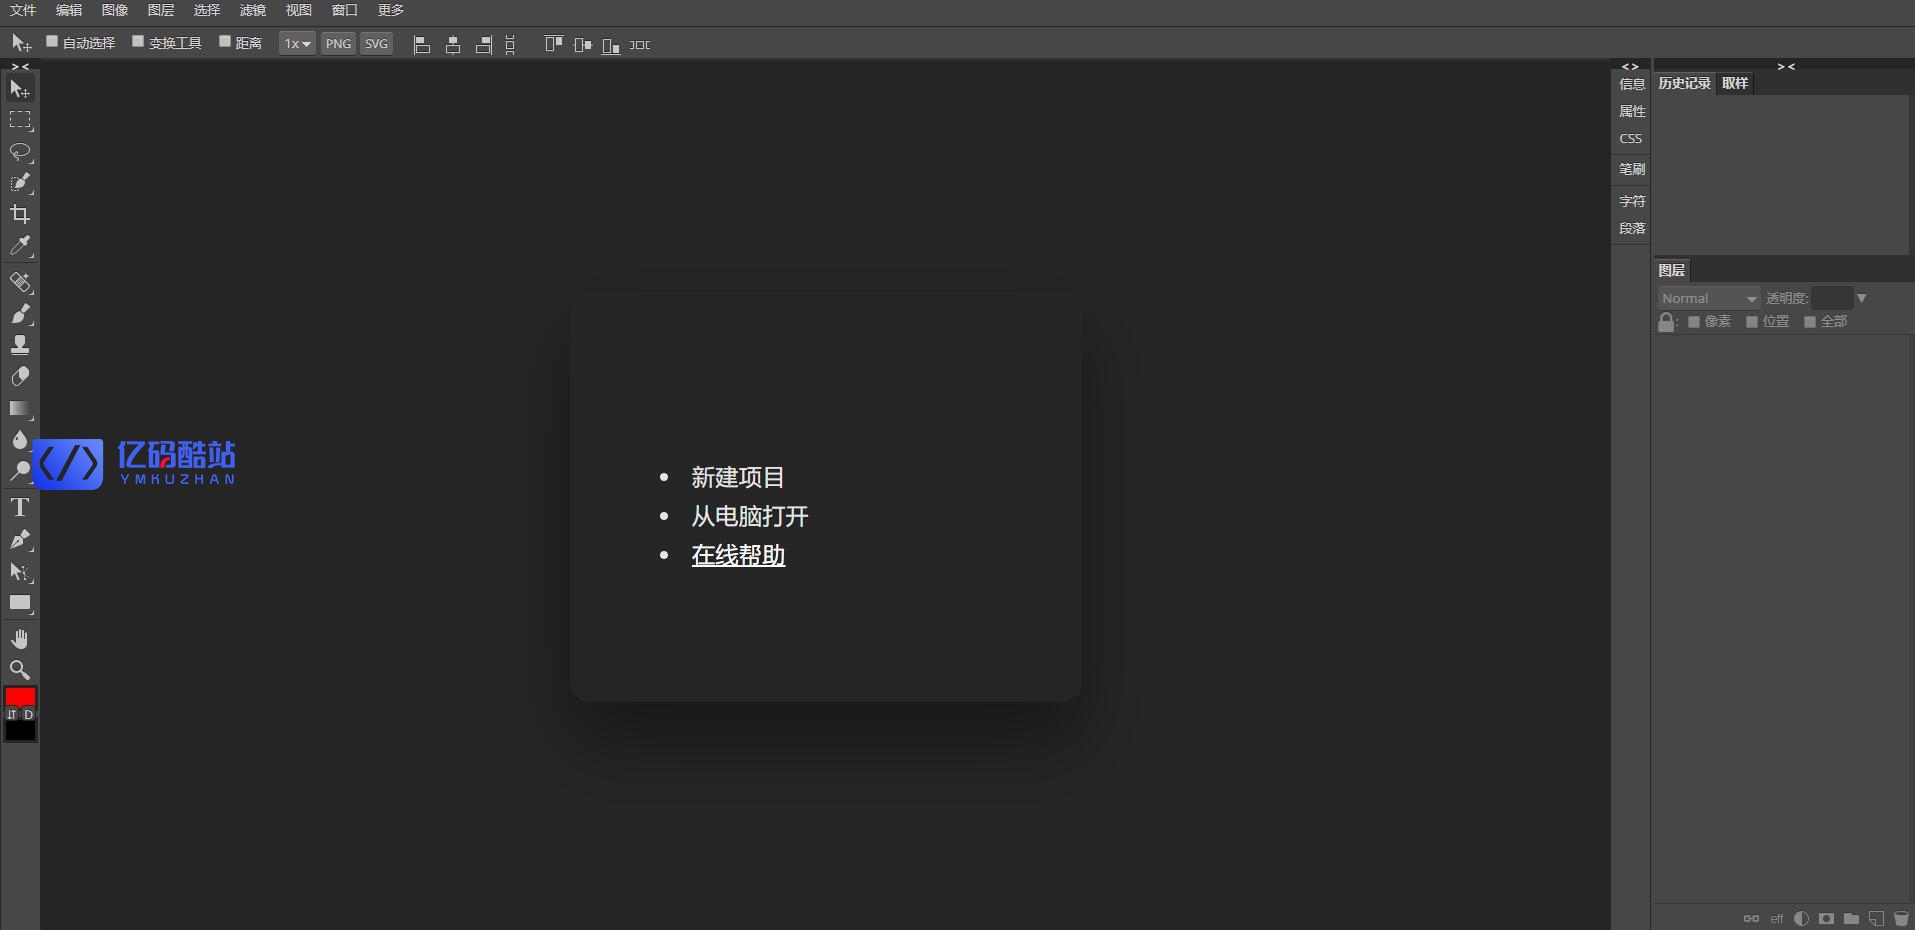1915x930 pixels.
Task: Select the Blur droplet tool
Action: click(x=20, y=440)
